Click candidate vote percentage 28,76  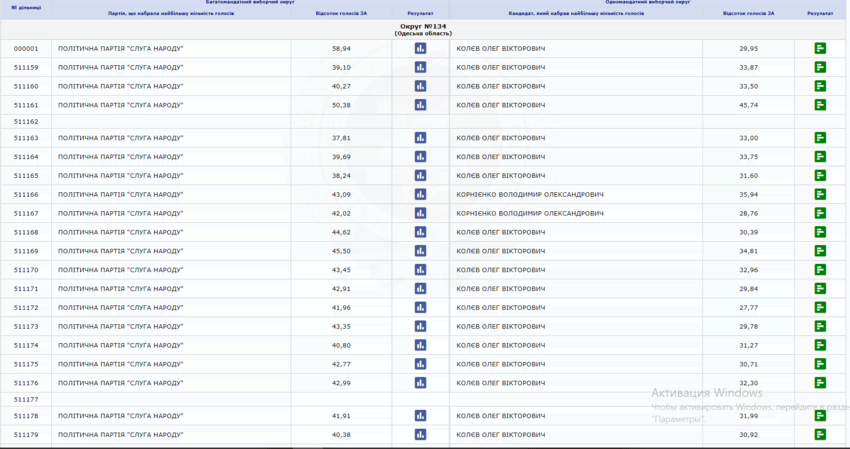click(x=749, y=213)
